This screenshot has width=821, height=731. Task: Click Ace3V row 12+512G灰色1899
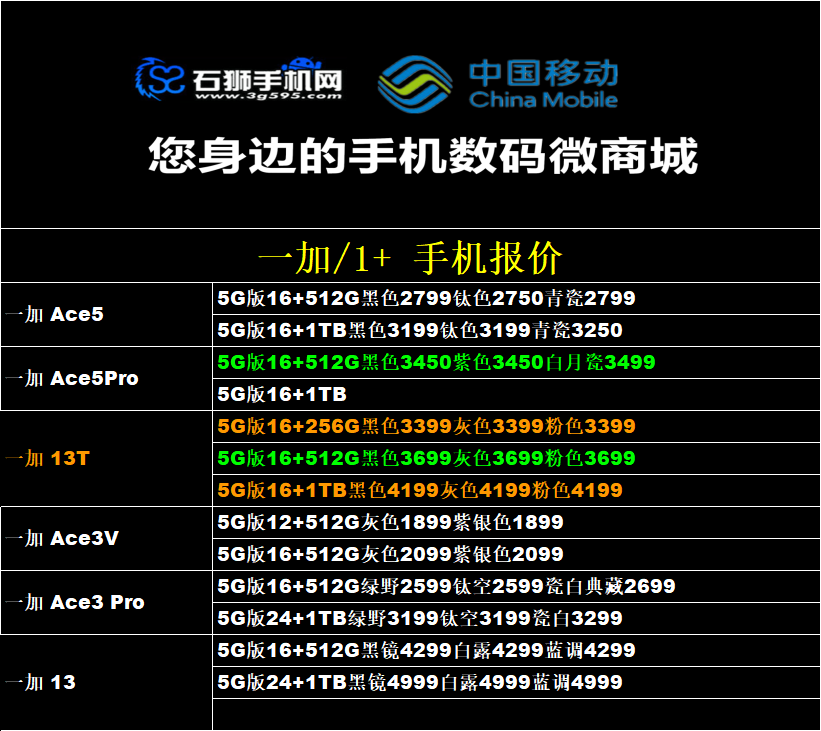pos(516,522)
